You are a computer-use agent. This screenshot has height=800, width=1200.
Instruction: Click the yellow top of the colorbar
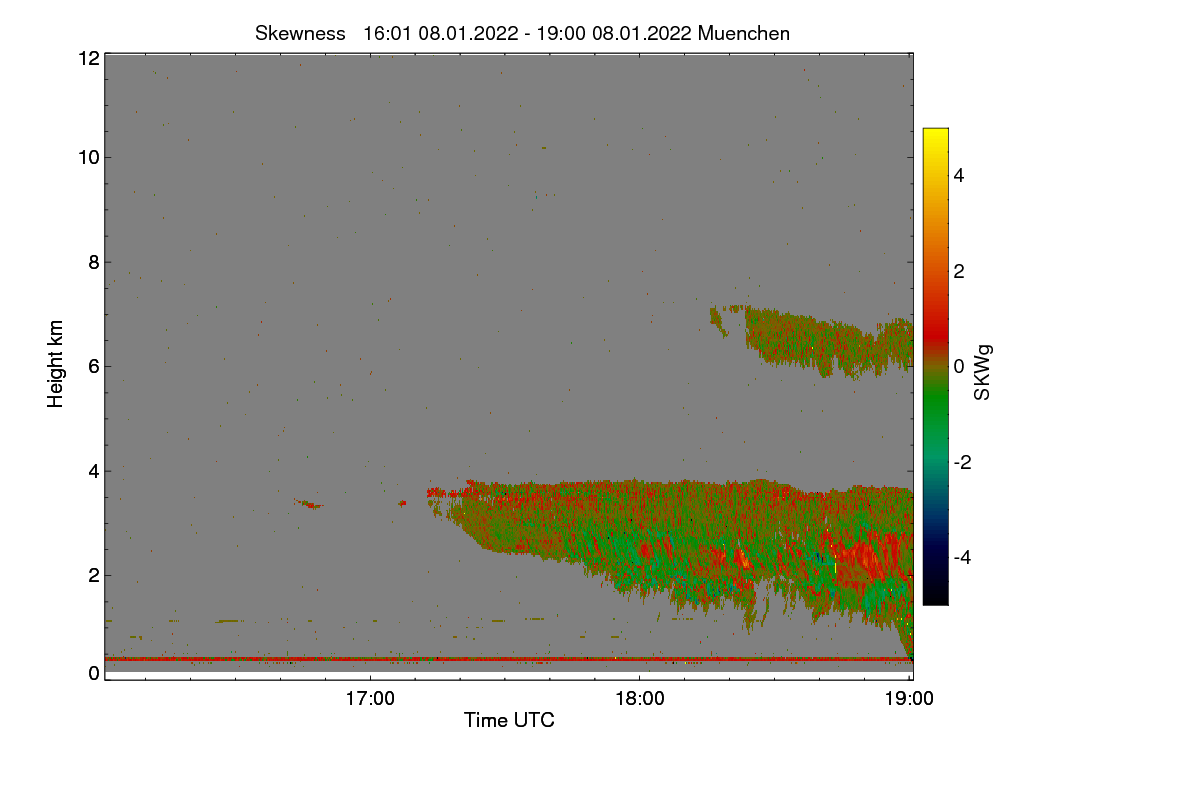(x=935, y=138)
